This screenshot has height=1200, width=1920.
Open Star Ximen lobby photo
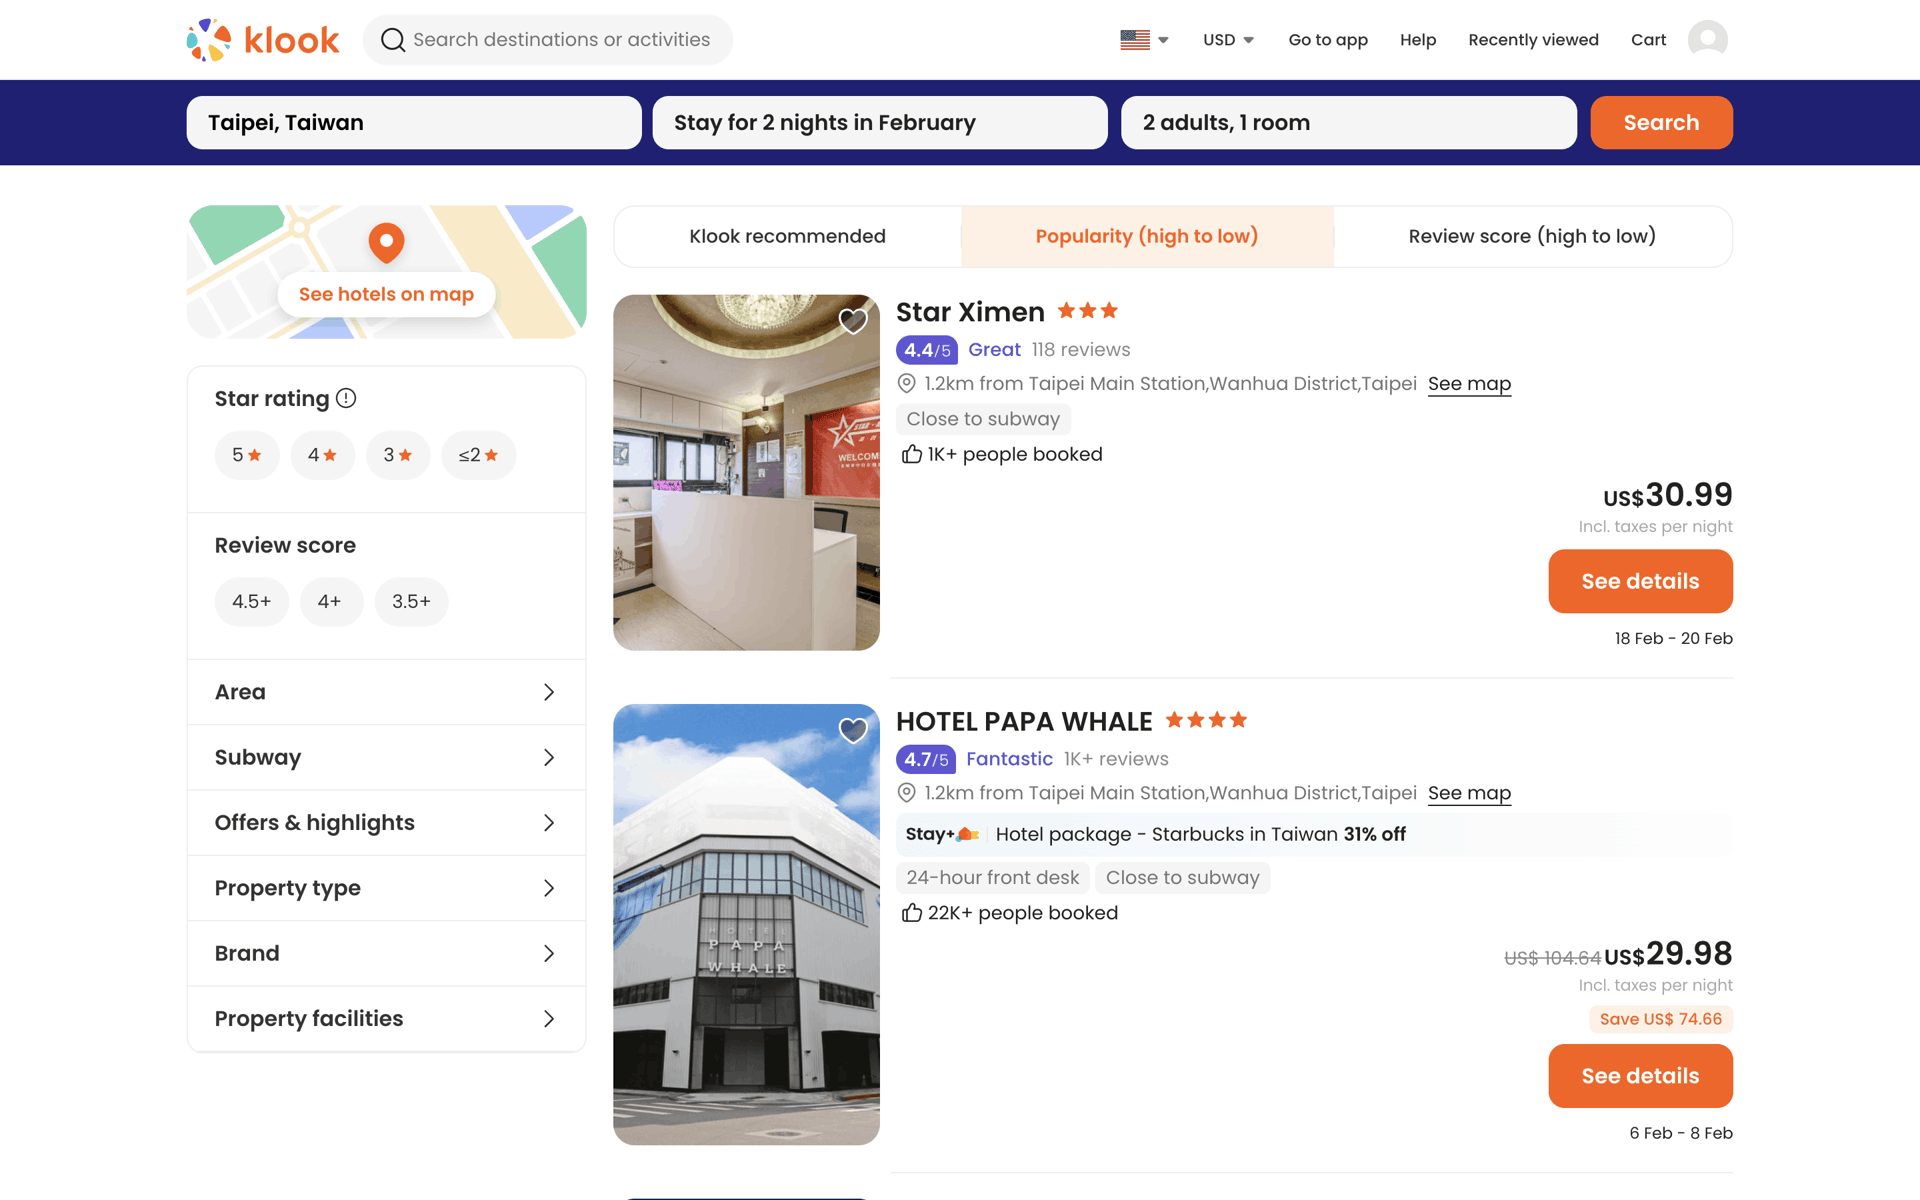(746, 472)
